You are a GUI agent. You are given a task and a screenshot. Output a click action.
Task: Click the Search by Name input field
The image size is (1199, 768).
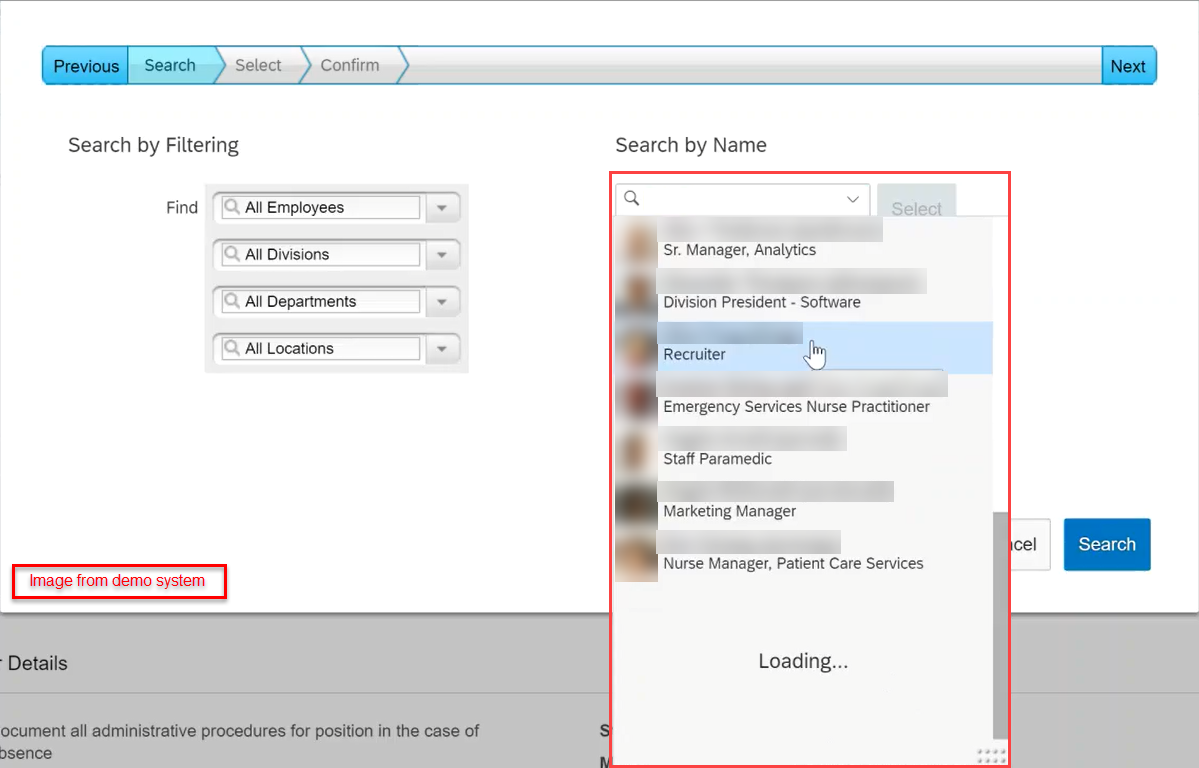[x=742, y=199]
